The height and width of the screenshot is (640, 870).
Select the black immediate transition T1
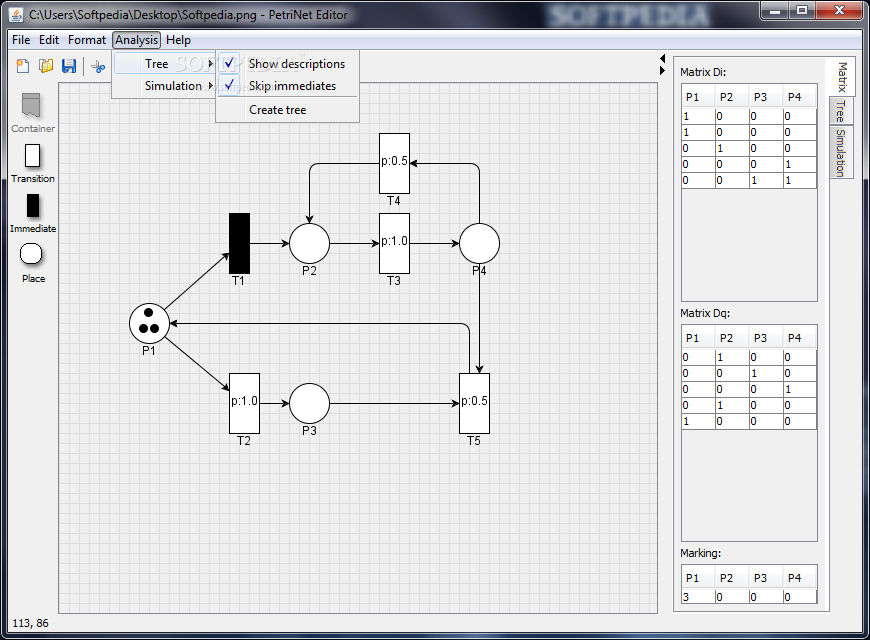pos(239,243)
